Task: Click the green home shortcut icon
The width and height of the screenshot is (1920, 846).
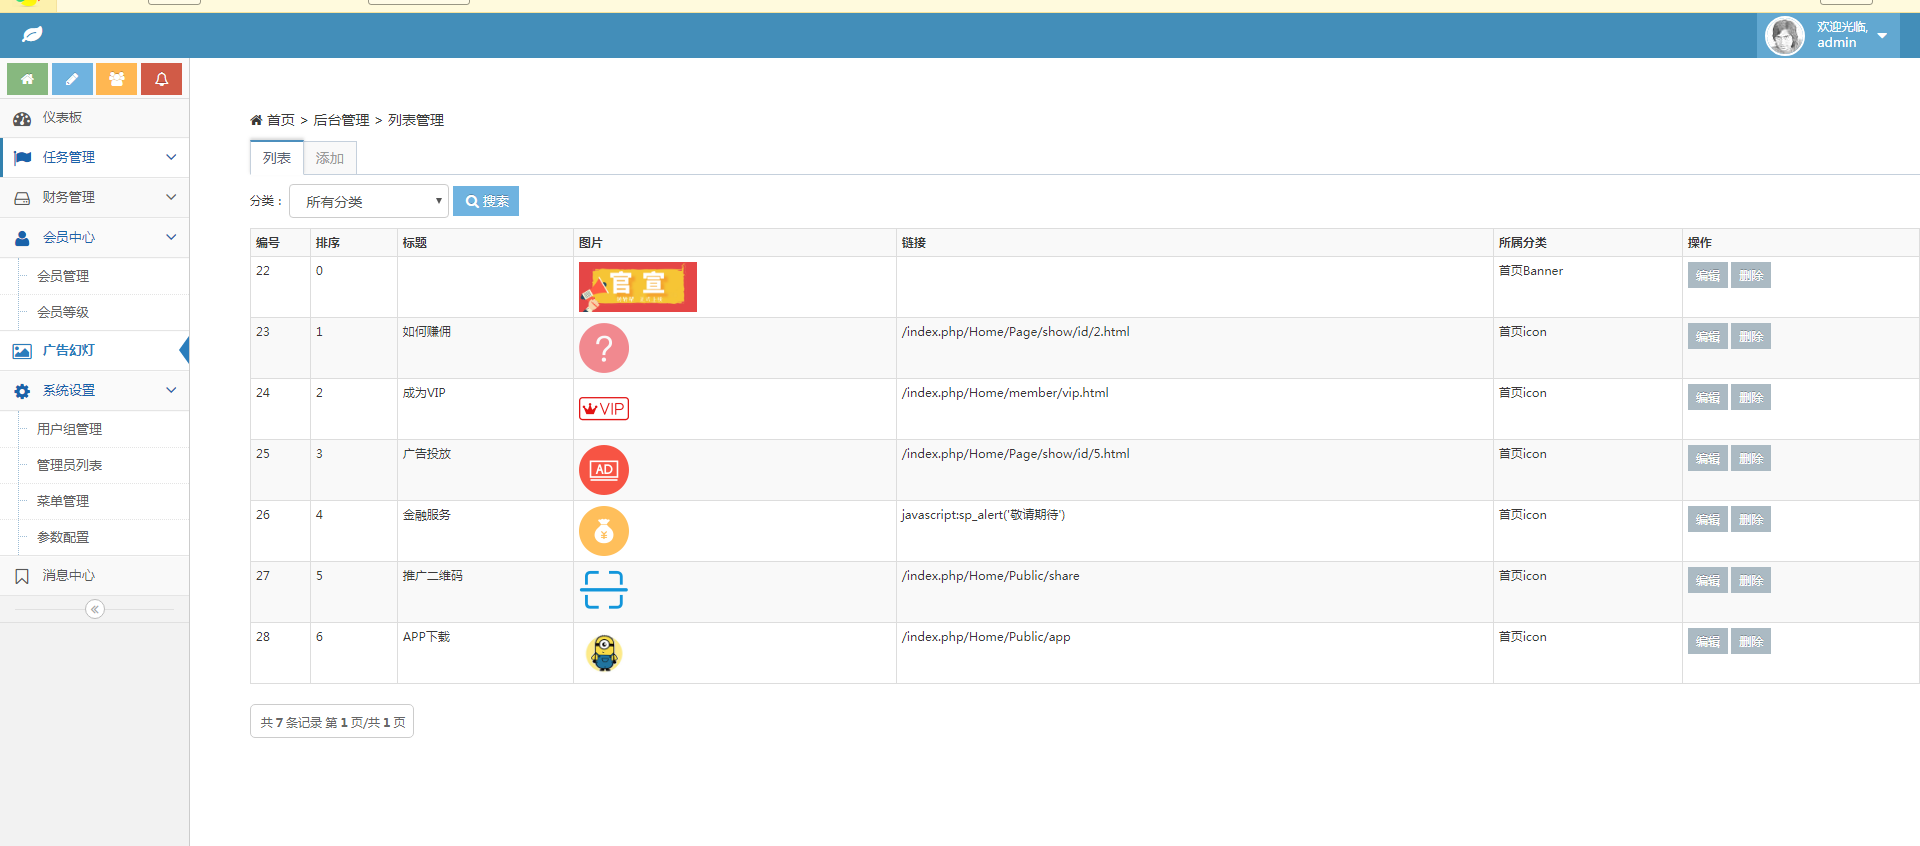Action: tap(27, 79)
